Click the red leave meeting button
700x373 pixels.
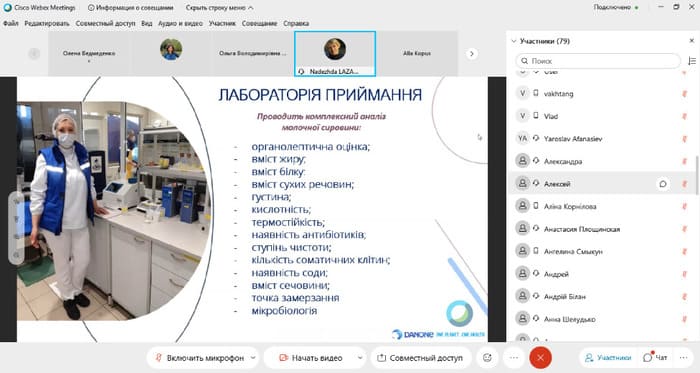pos(540,357)
